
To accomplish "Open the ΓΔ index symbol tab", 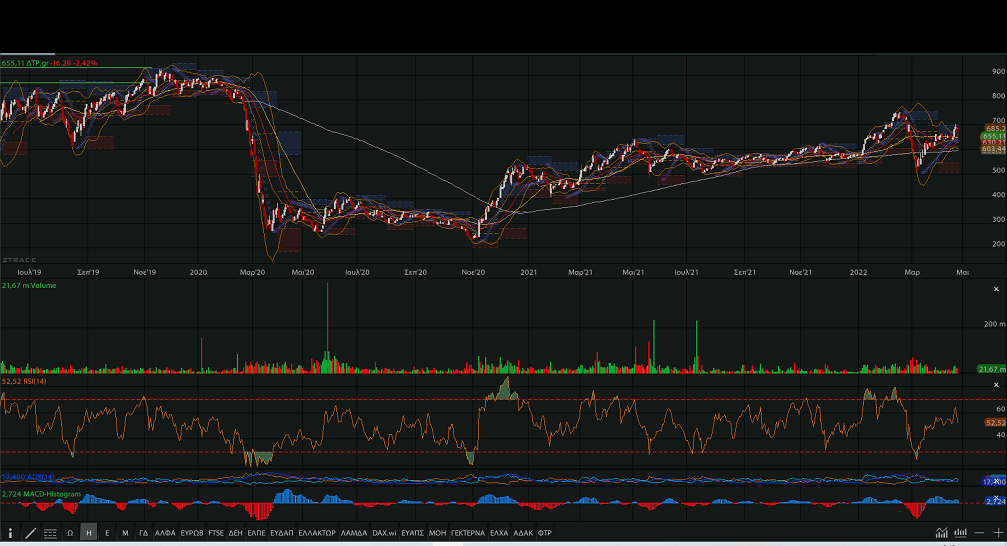I will (x=144, y=533).
